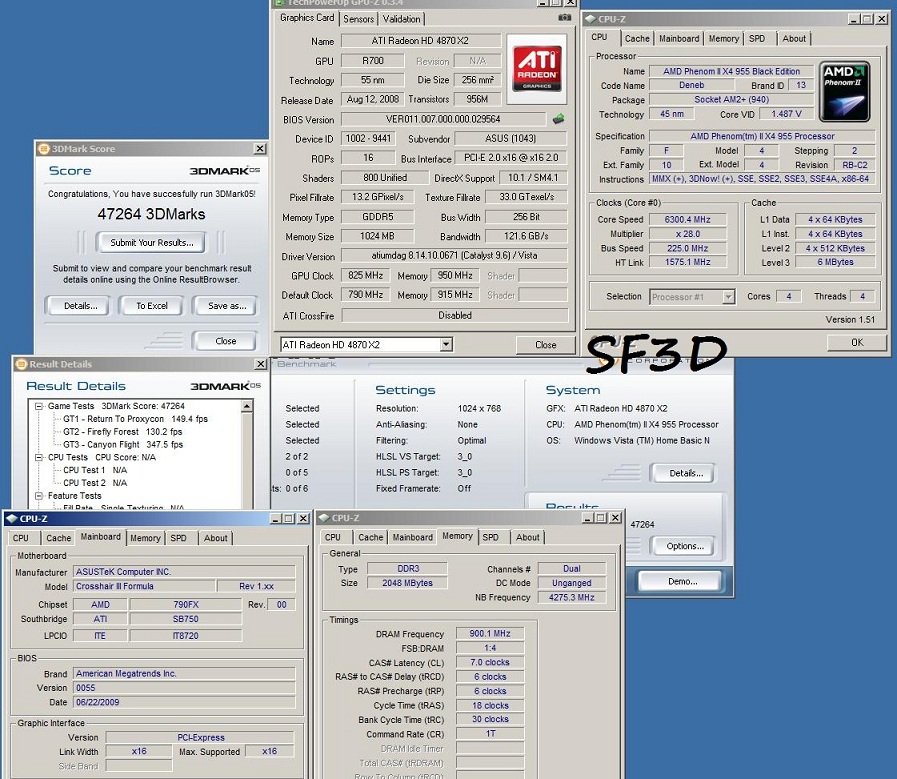Open Cache tab in Memory CPU-Z window

(x=371, y=537)
